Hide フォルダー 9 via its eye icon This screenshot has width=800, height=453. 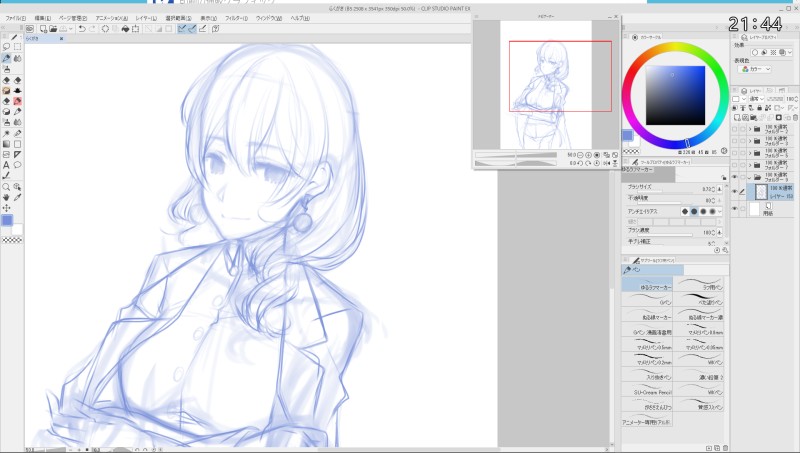(x=735, y=177)
